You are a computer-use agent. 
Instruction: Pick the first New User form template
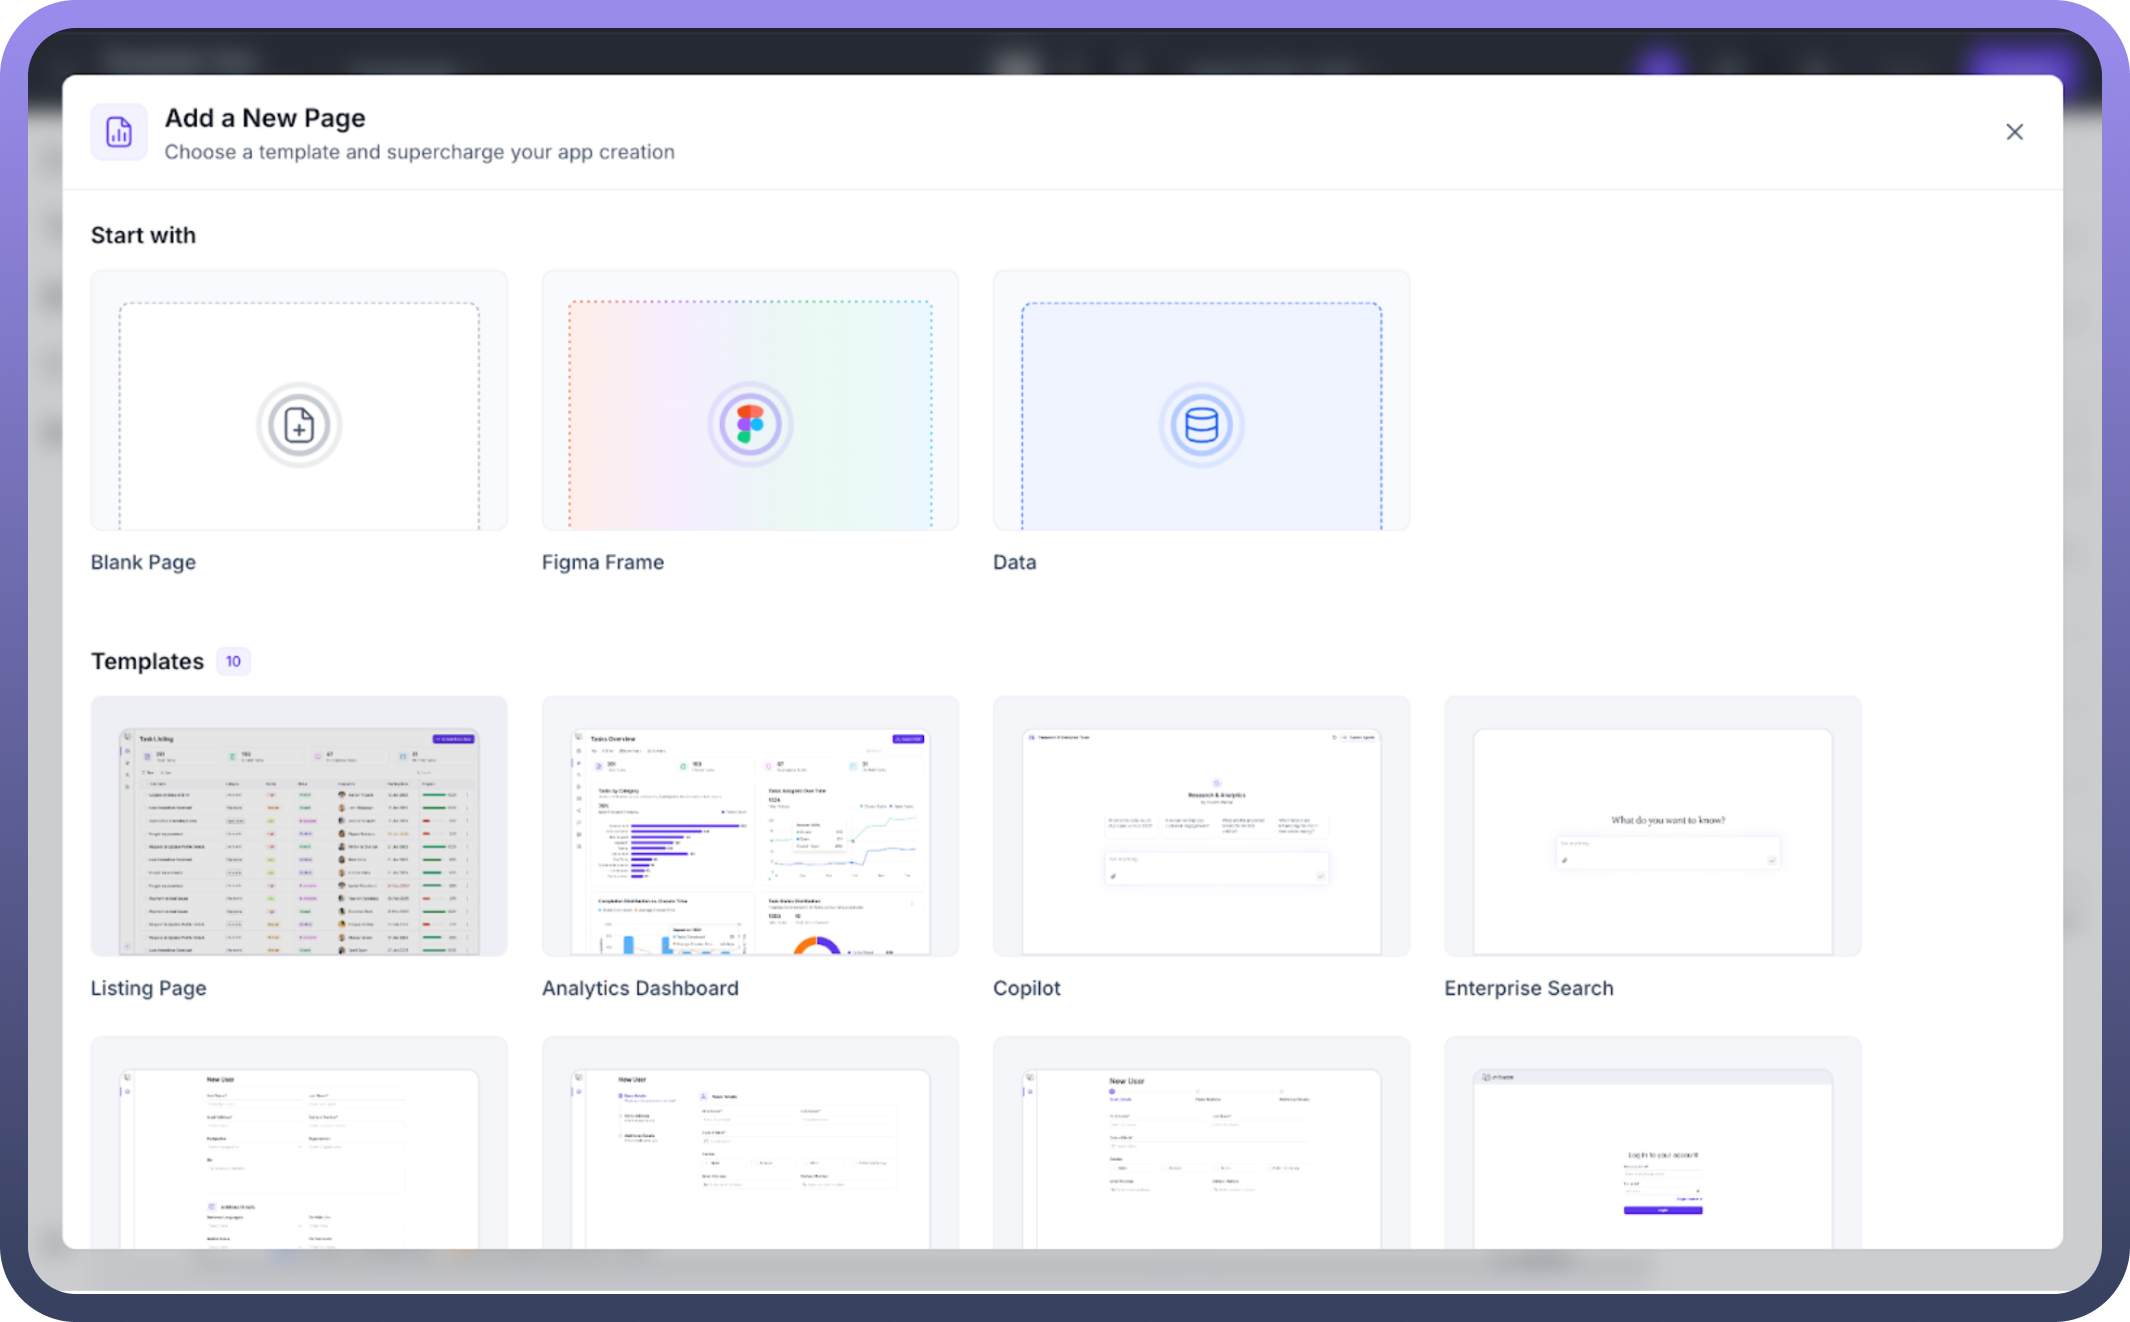(299, 1145)
